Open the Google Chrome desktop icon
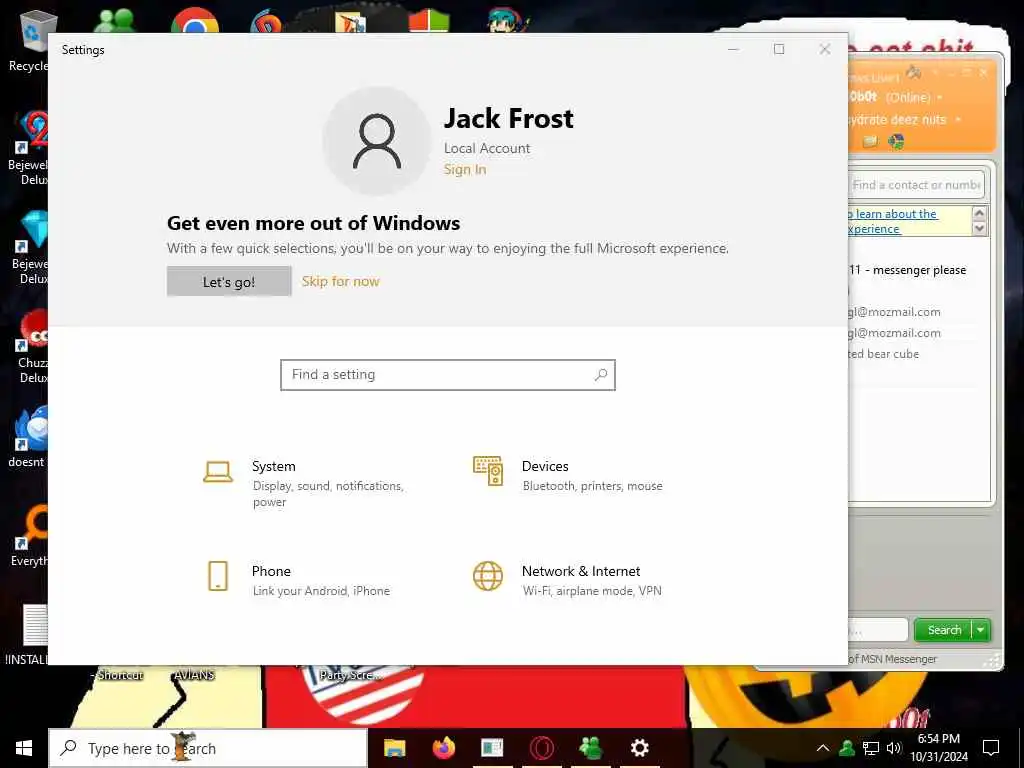The width and height of the screenshot is (1024, 768). pos(195,20)
